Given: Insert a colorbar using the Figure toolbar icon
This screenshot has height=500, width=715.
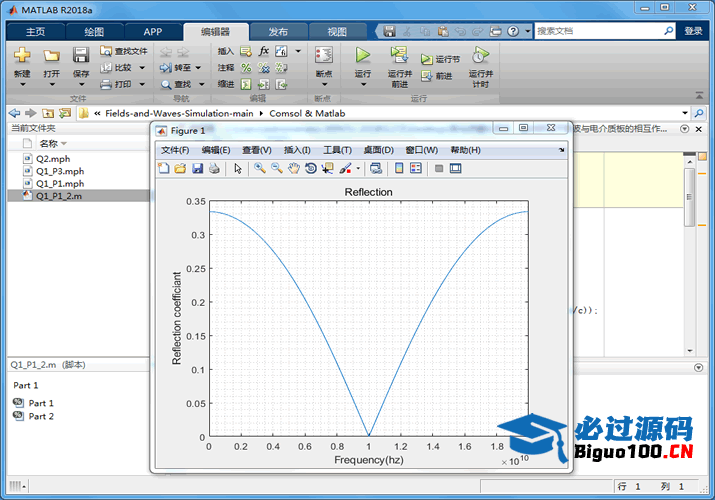Looking at the screenshot, I should tap(399, 168).
